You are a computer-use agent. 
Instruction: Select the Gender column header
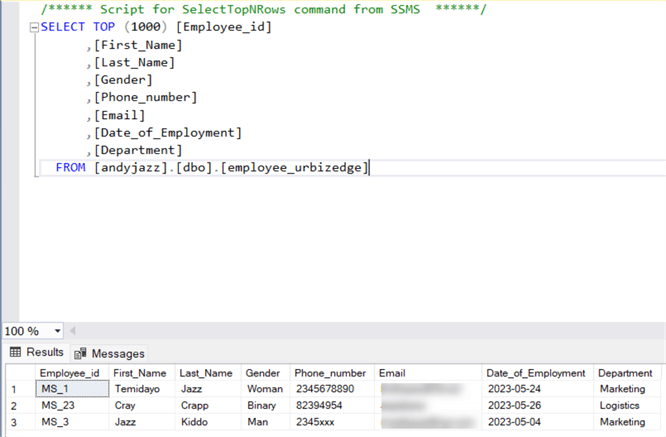pos(263,373)
